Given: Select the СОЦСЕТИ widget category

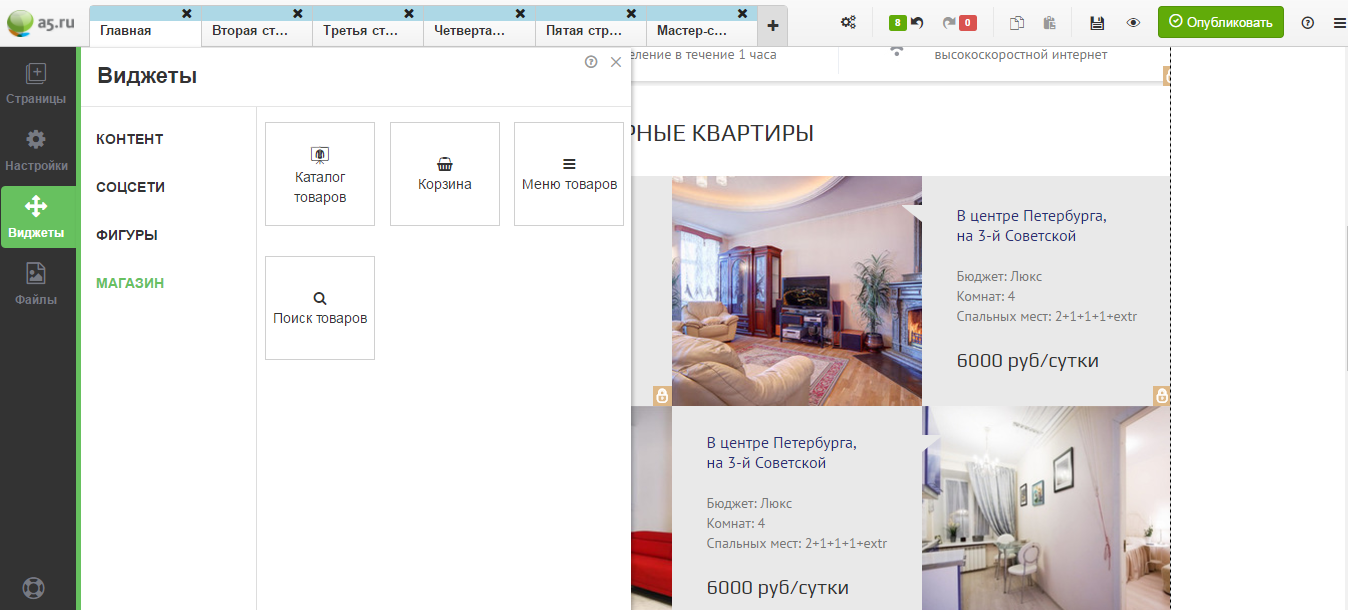Looking at the screenshot, I should [x=131, y=187].
